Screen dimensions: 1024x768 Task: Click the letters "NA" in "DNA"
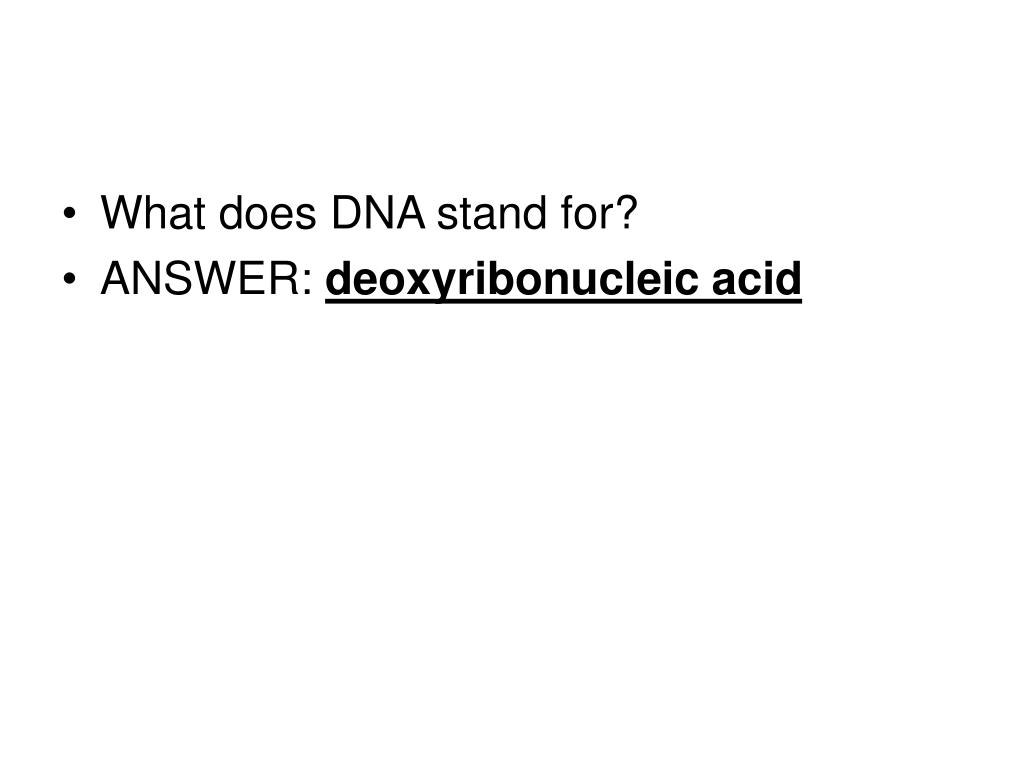392,213
